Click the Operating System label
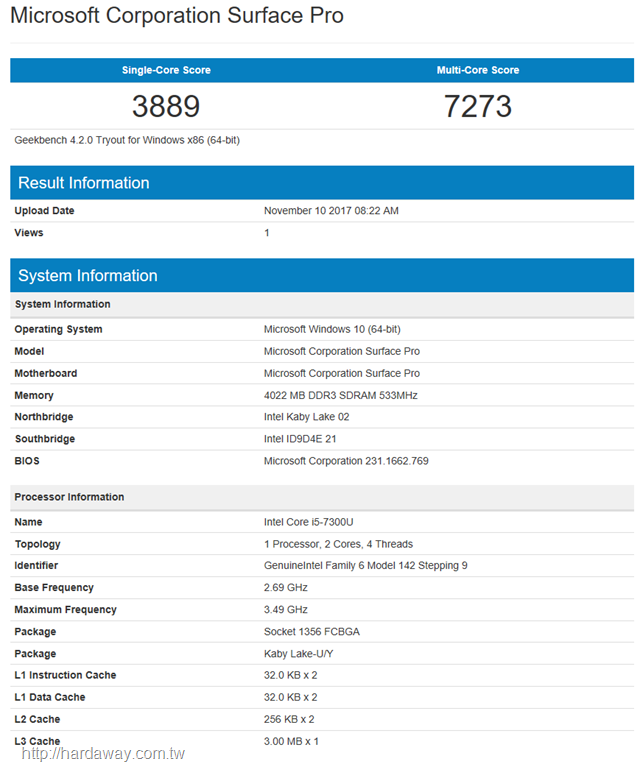The height and width of the screenshot is (764, 640). (58, 329)
